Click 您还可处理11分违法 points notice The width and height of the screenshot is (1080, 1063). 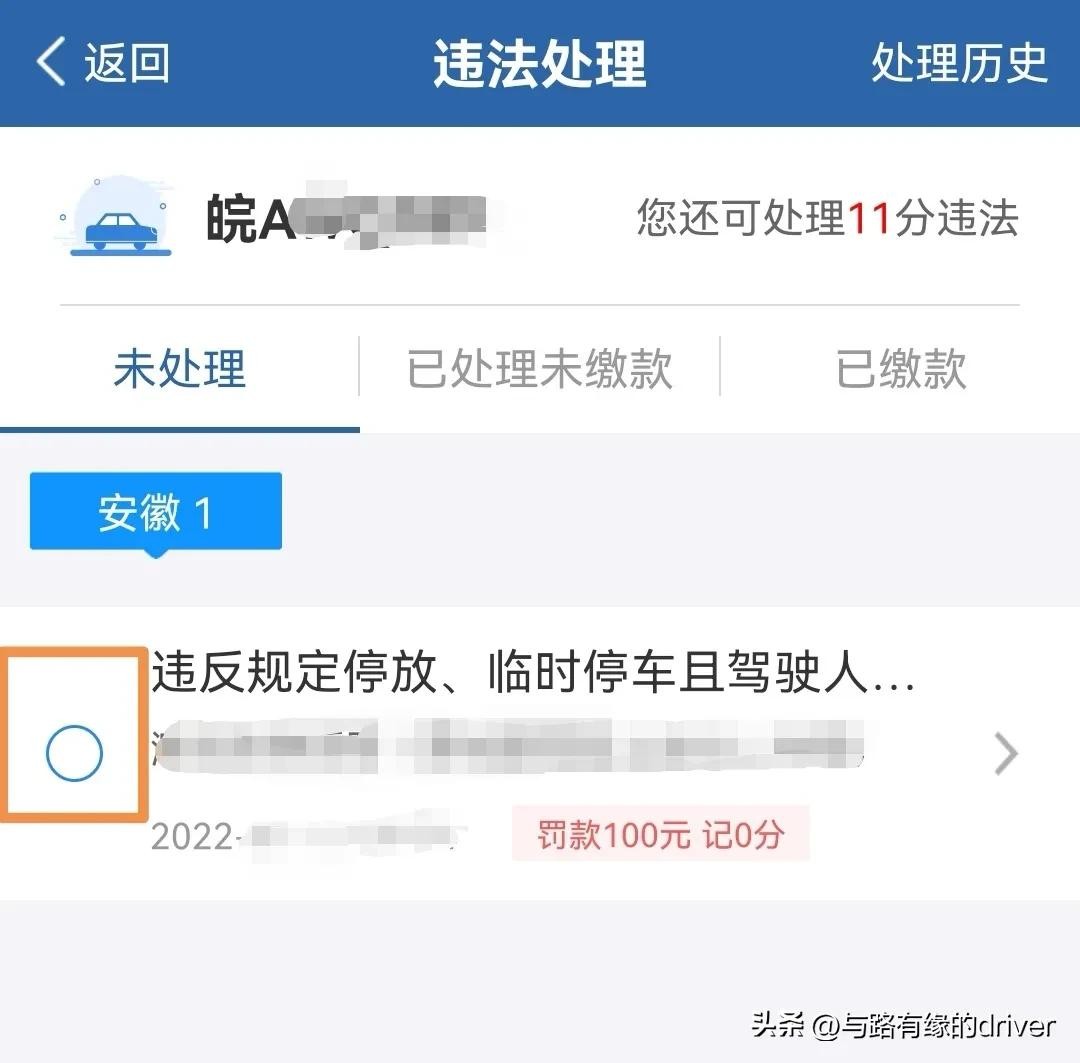point(827,218)
